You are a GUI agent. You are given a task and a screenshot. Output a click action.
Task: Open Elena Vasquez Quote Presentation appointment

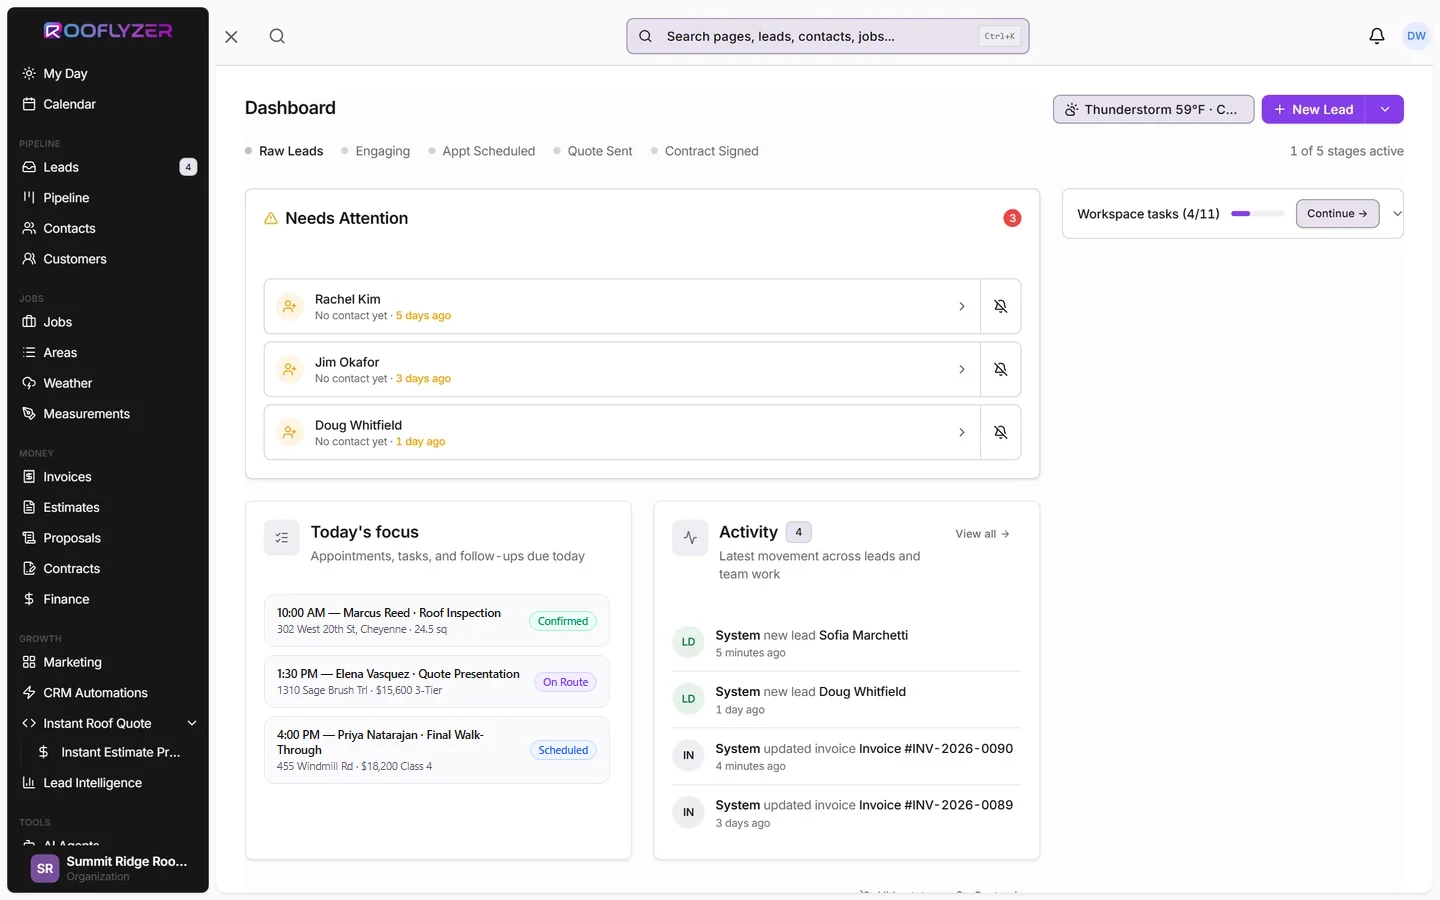click(437, 682)
